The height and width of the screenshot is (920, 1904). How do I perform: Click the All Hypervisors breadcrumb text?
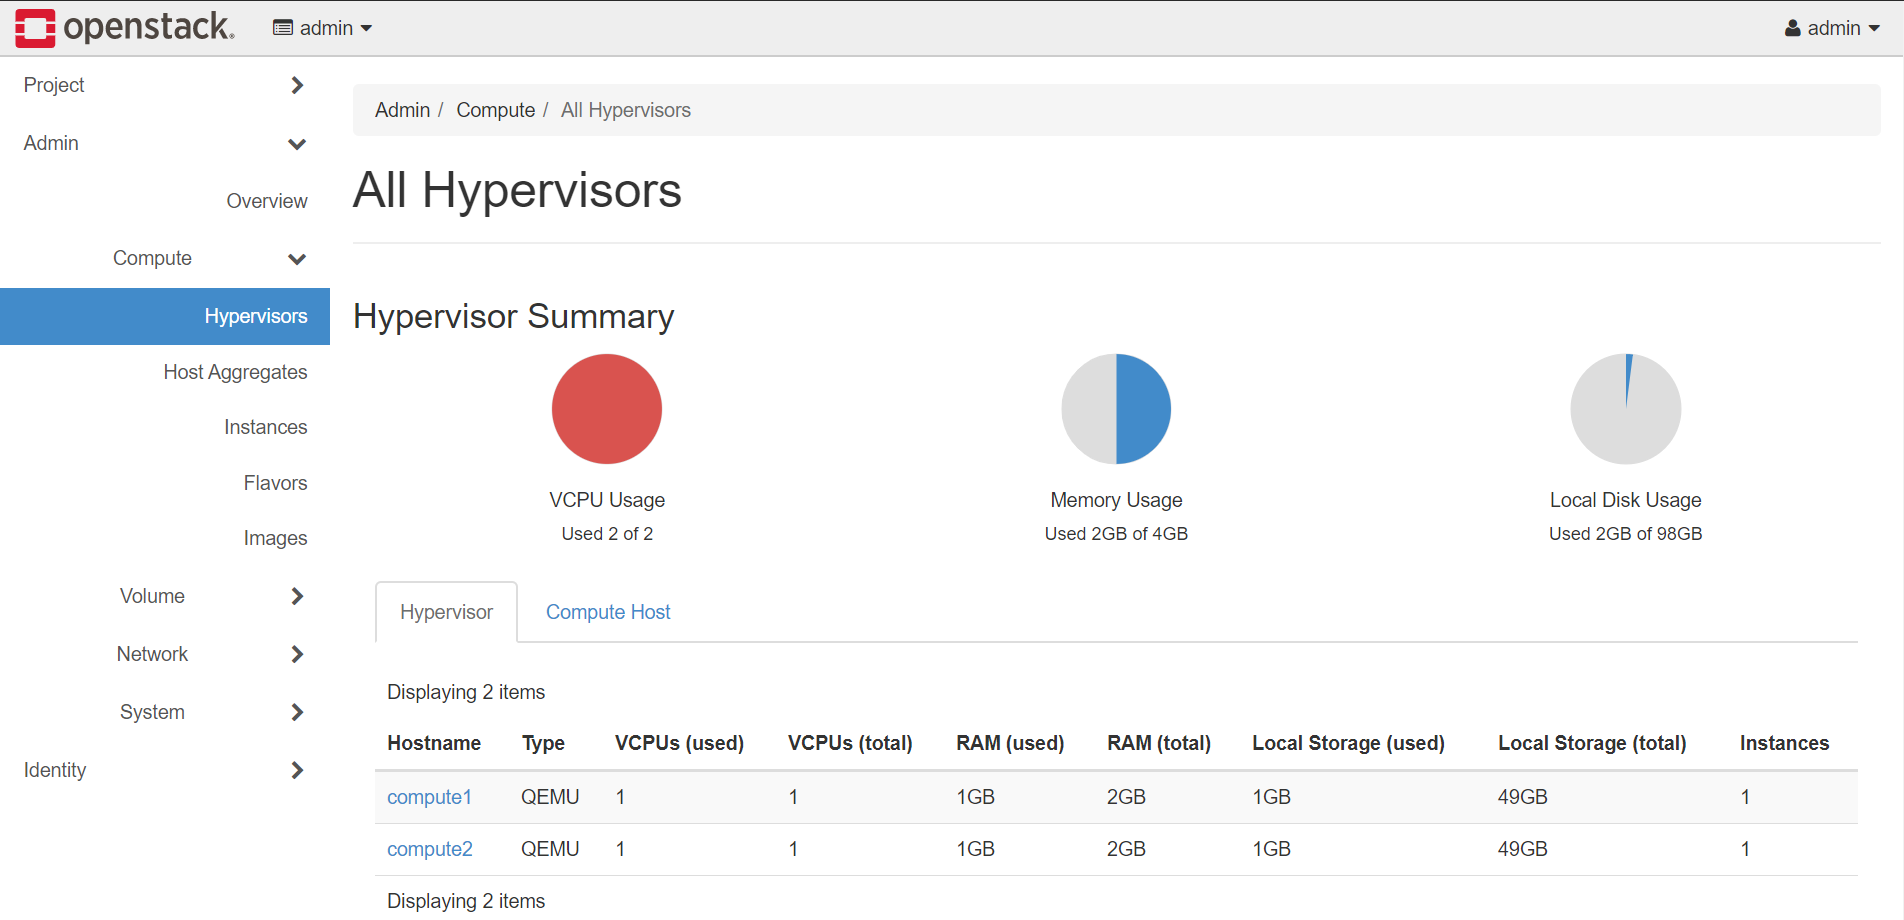626,110
